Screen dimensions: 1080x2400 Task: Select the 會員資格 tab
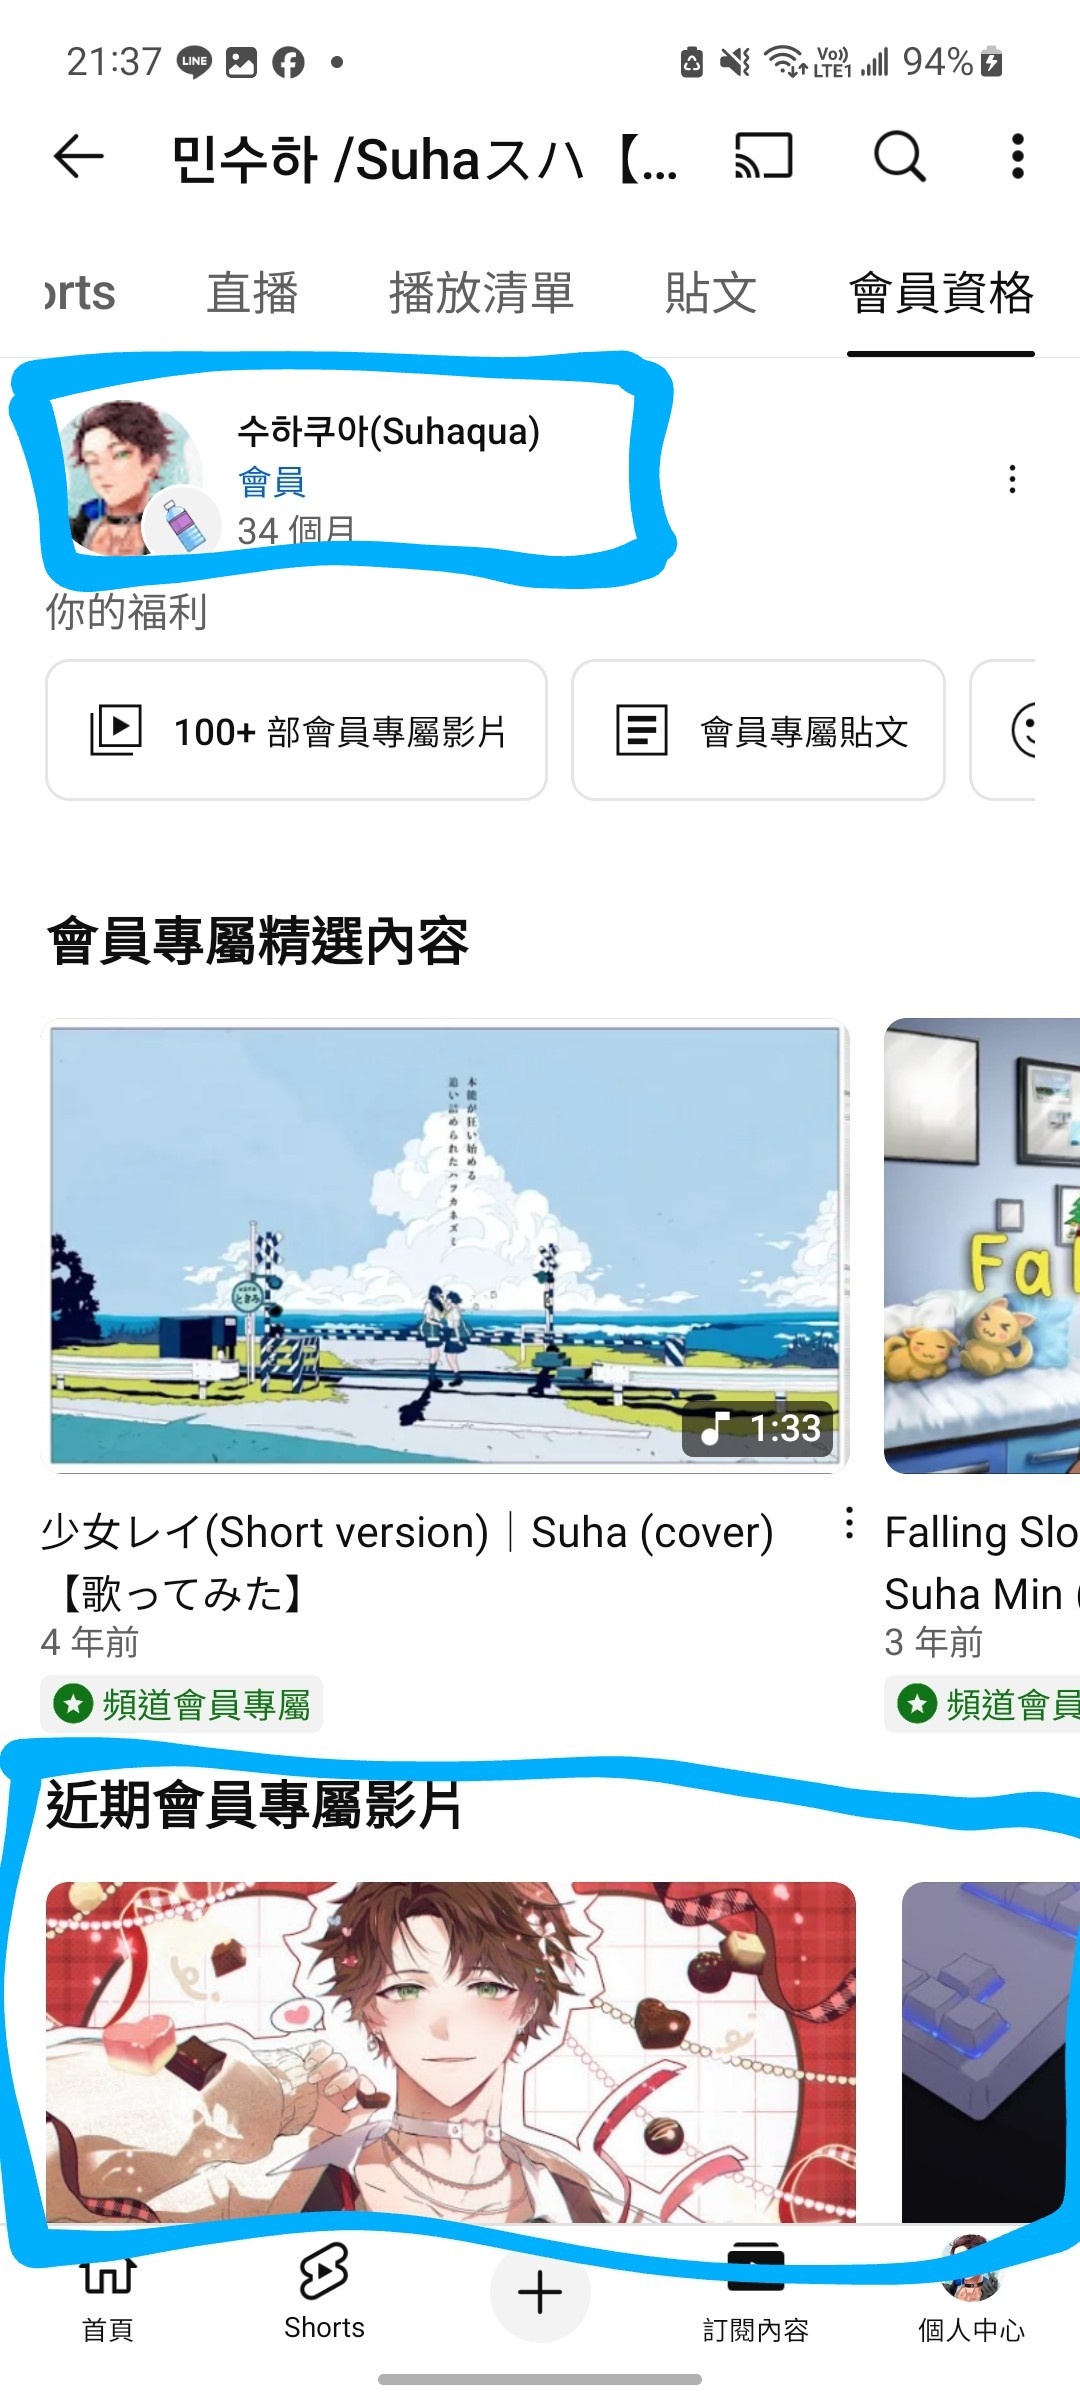pyautogui.click(x=941, y=293)
